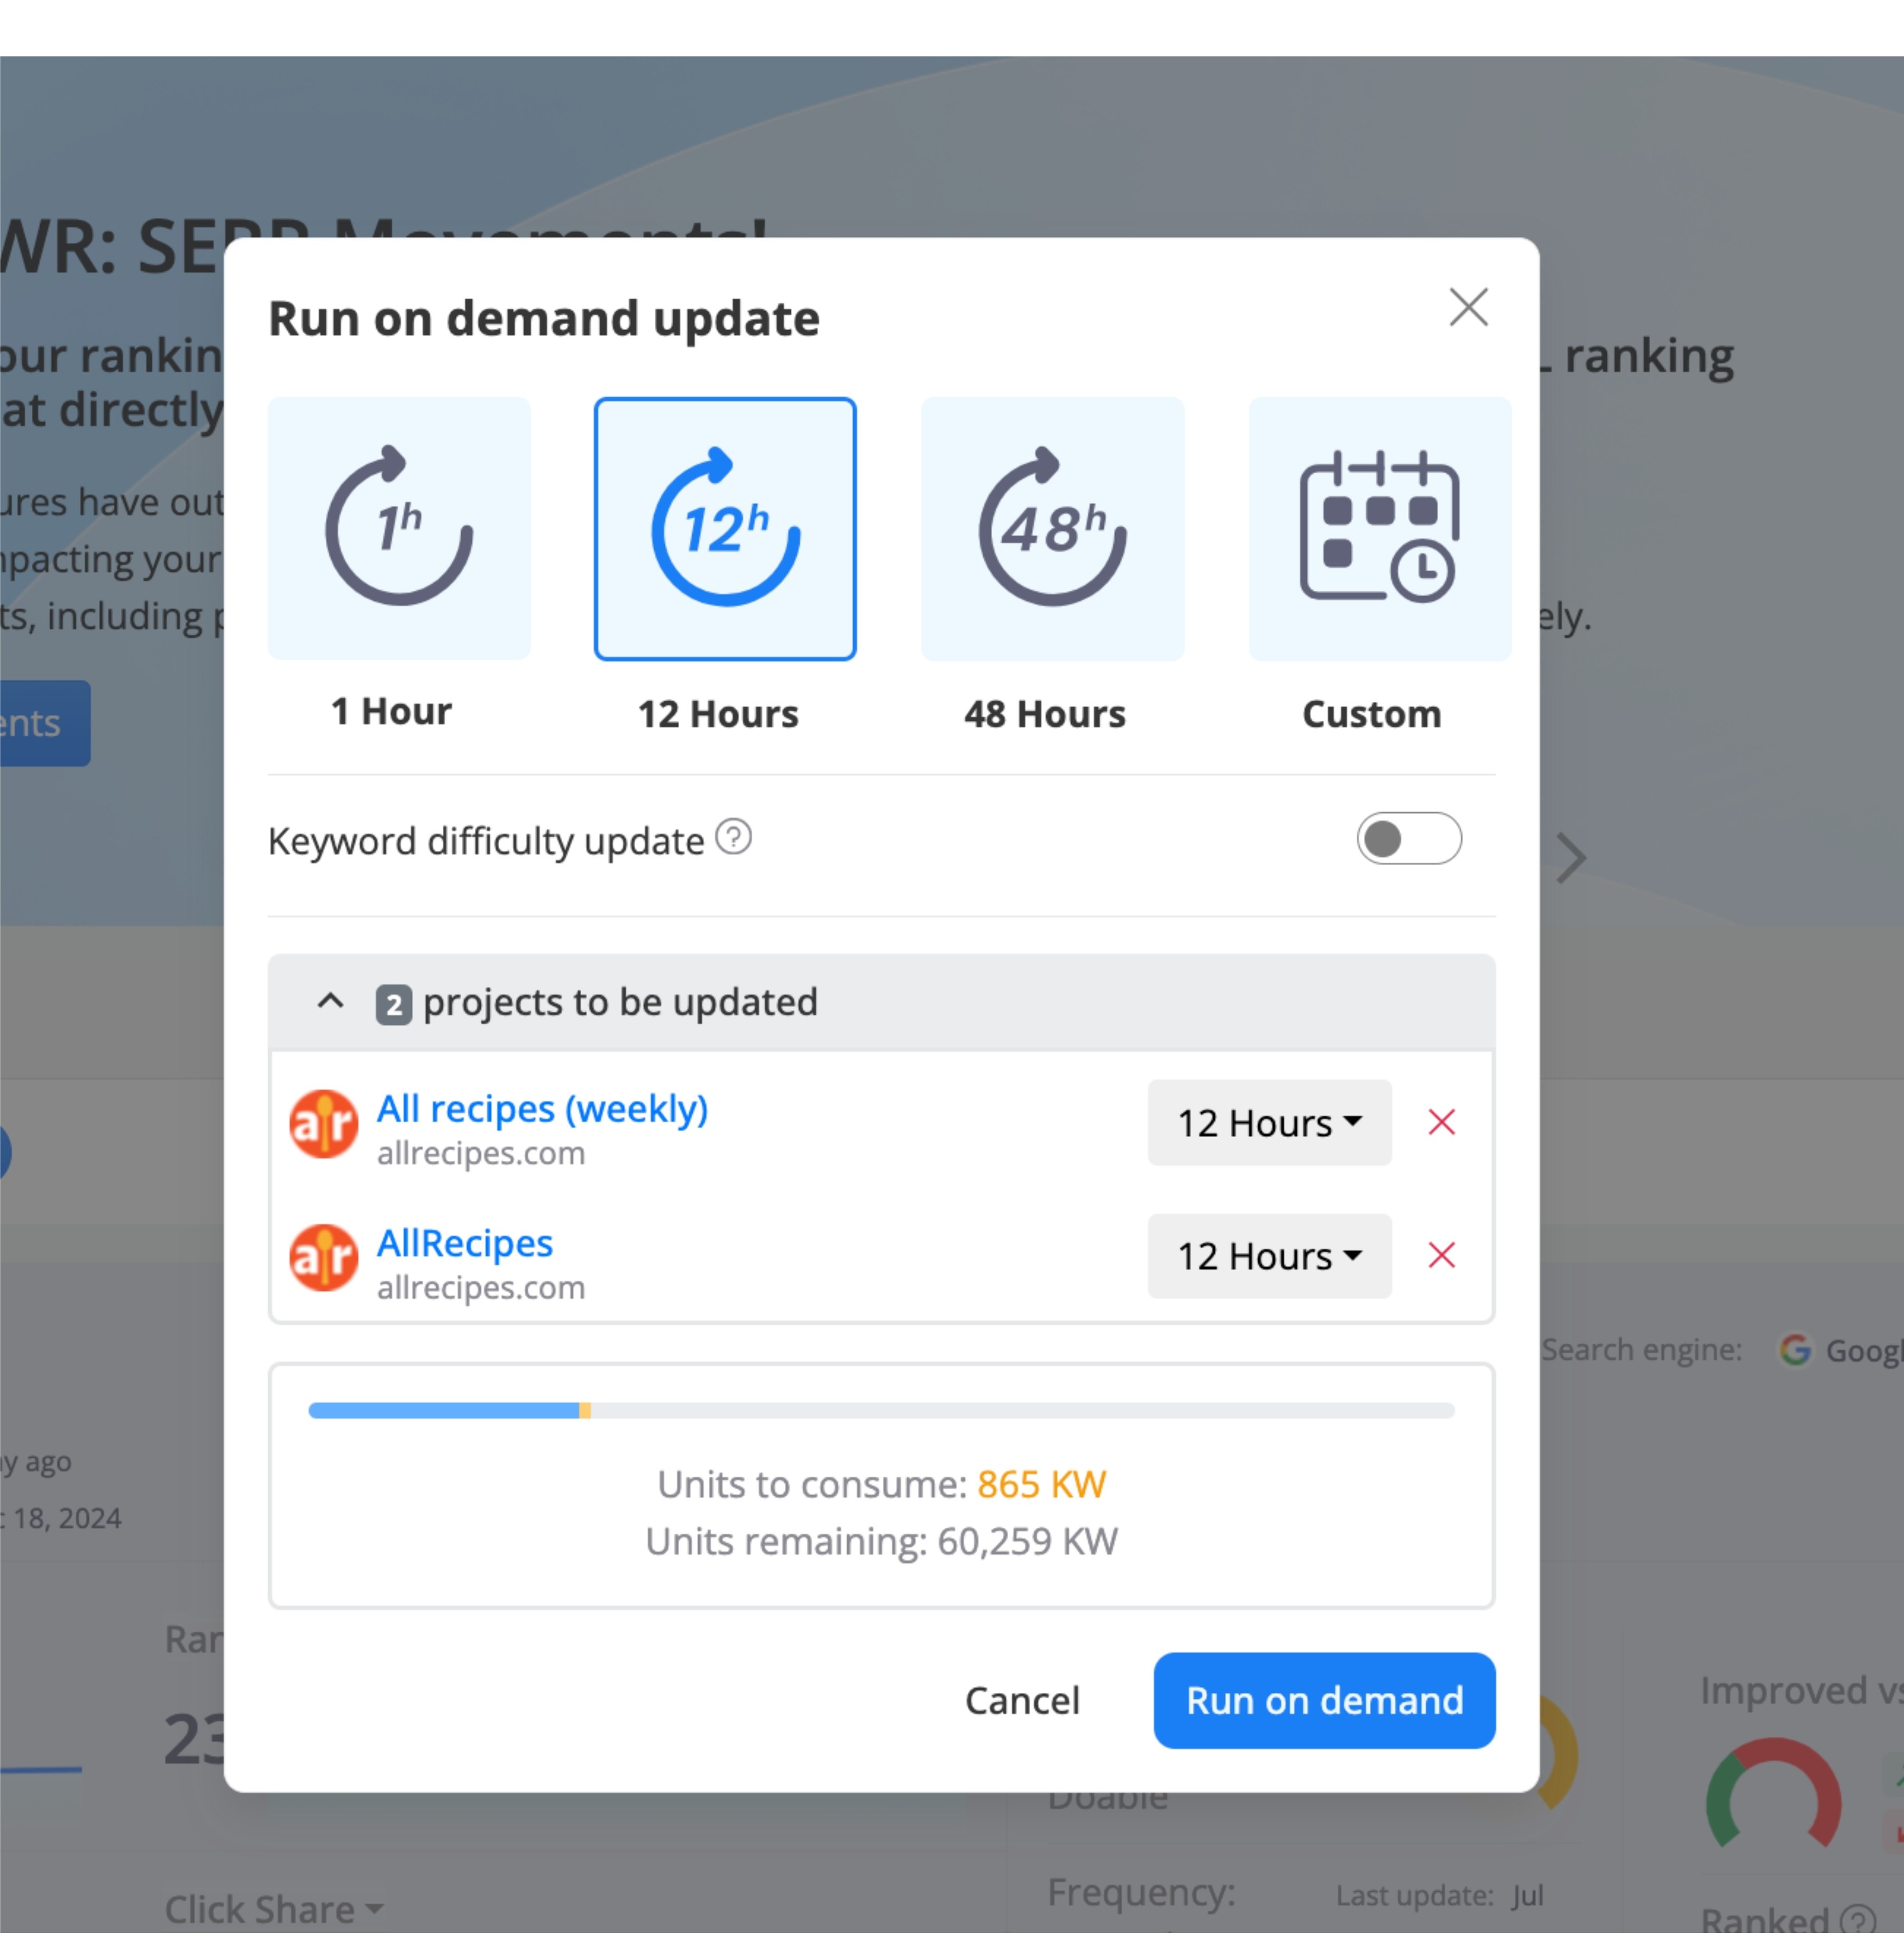Remove AllRecipes project from update list
The height and width of the screenshot is (1942, 1904).
1441,1255
